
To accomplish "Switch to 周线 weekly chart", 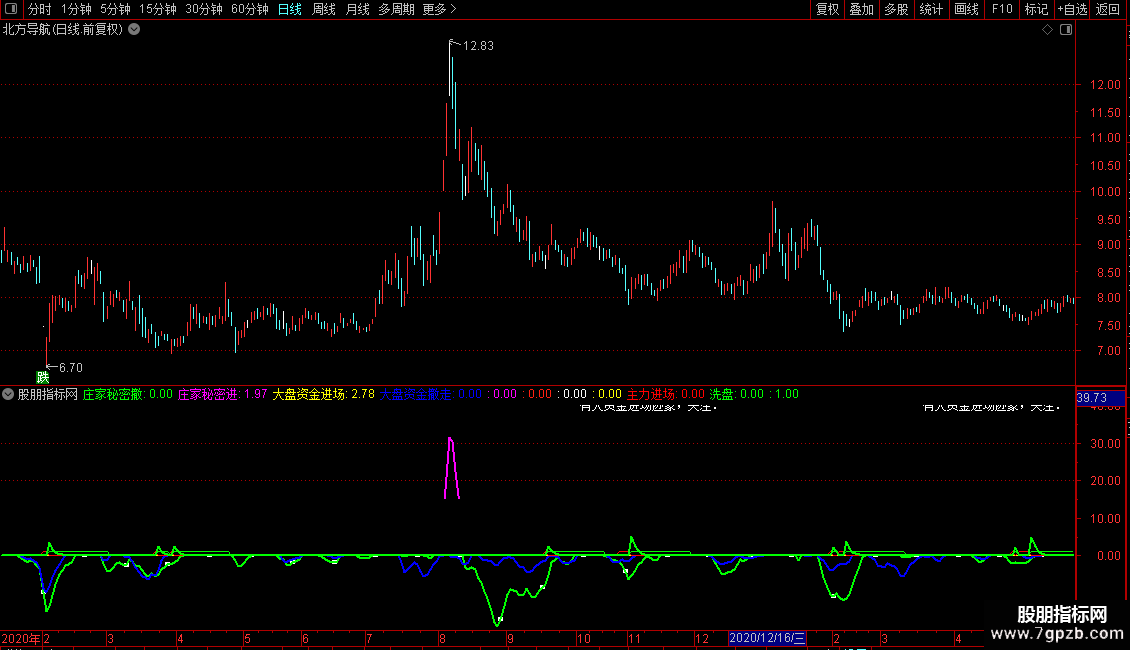I will pyautogui.click(x=324, y=9).
